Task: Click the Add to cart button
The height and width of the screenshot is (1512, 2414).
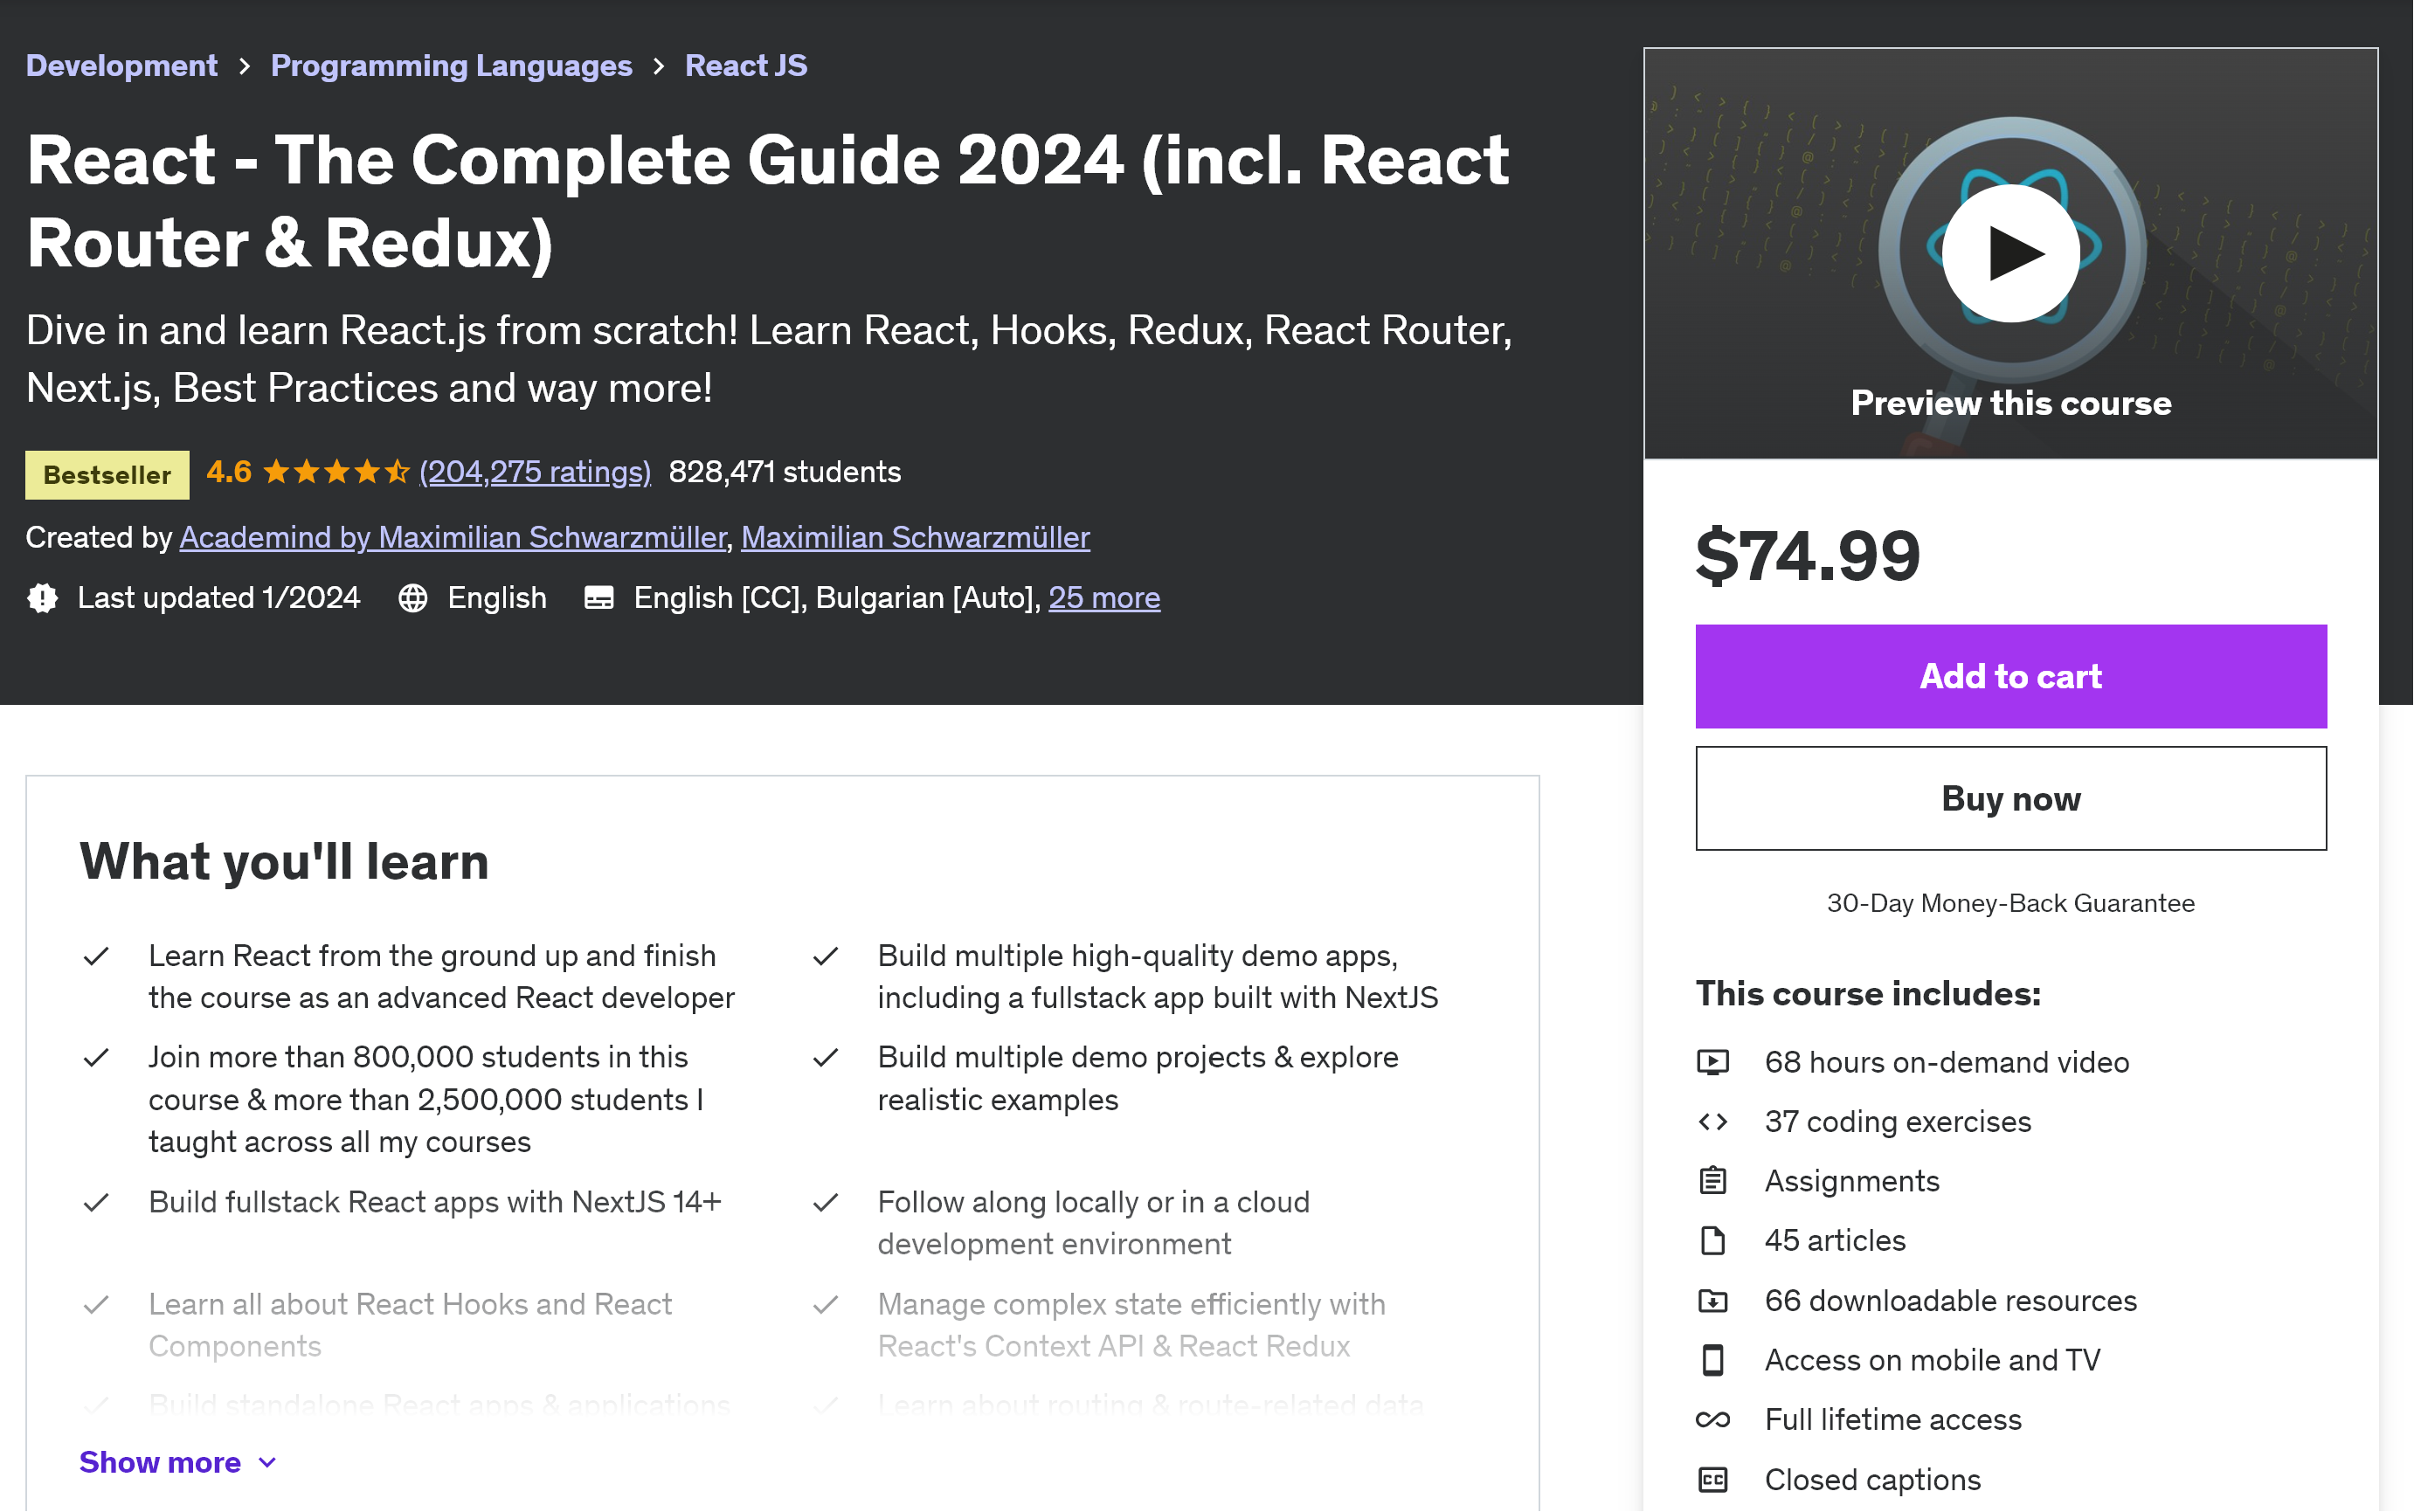Action: click(x=2010, y=676)
